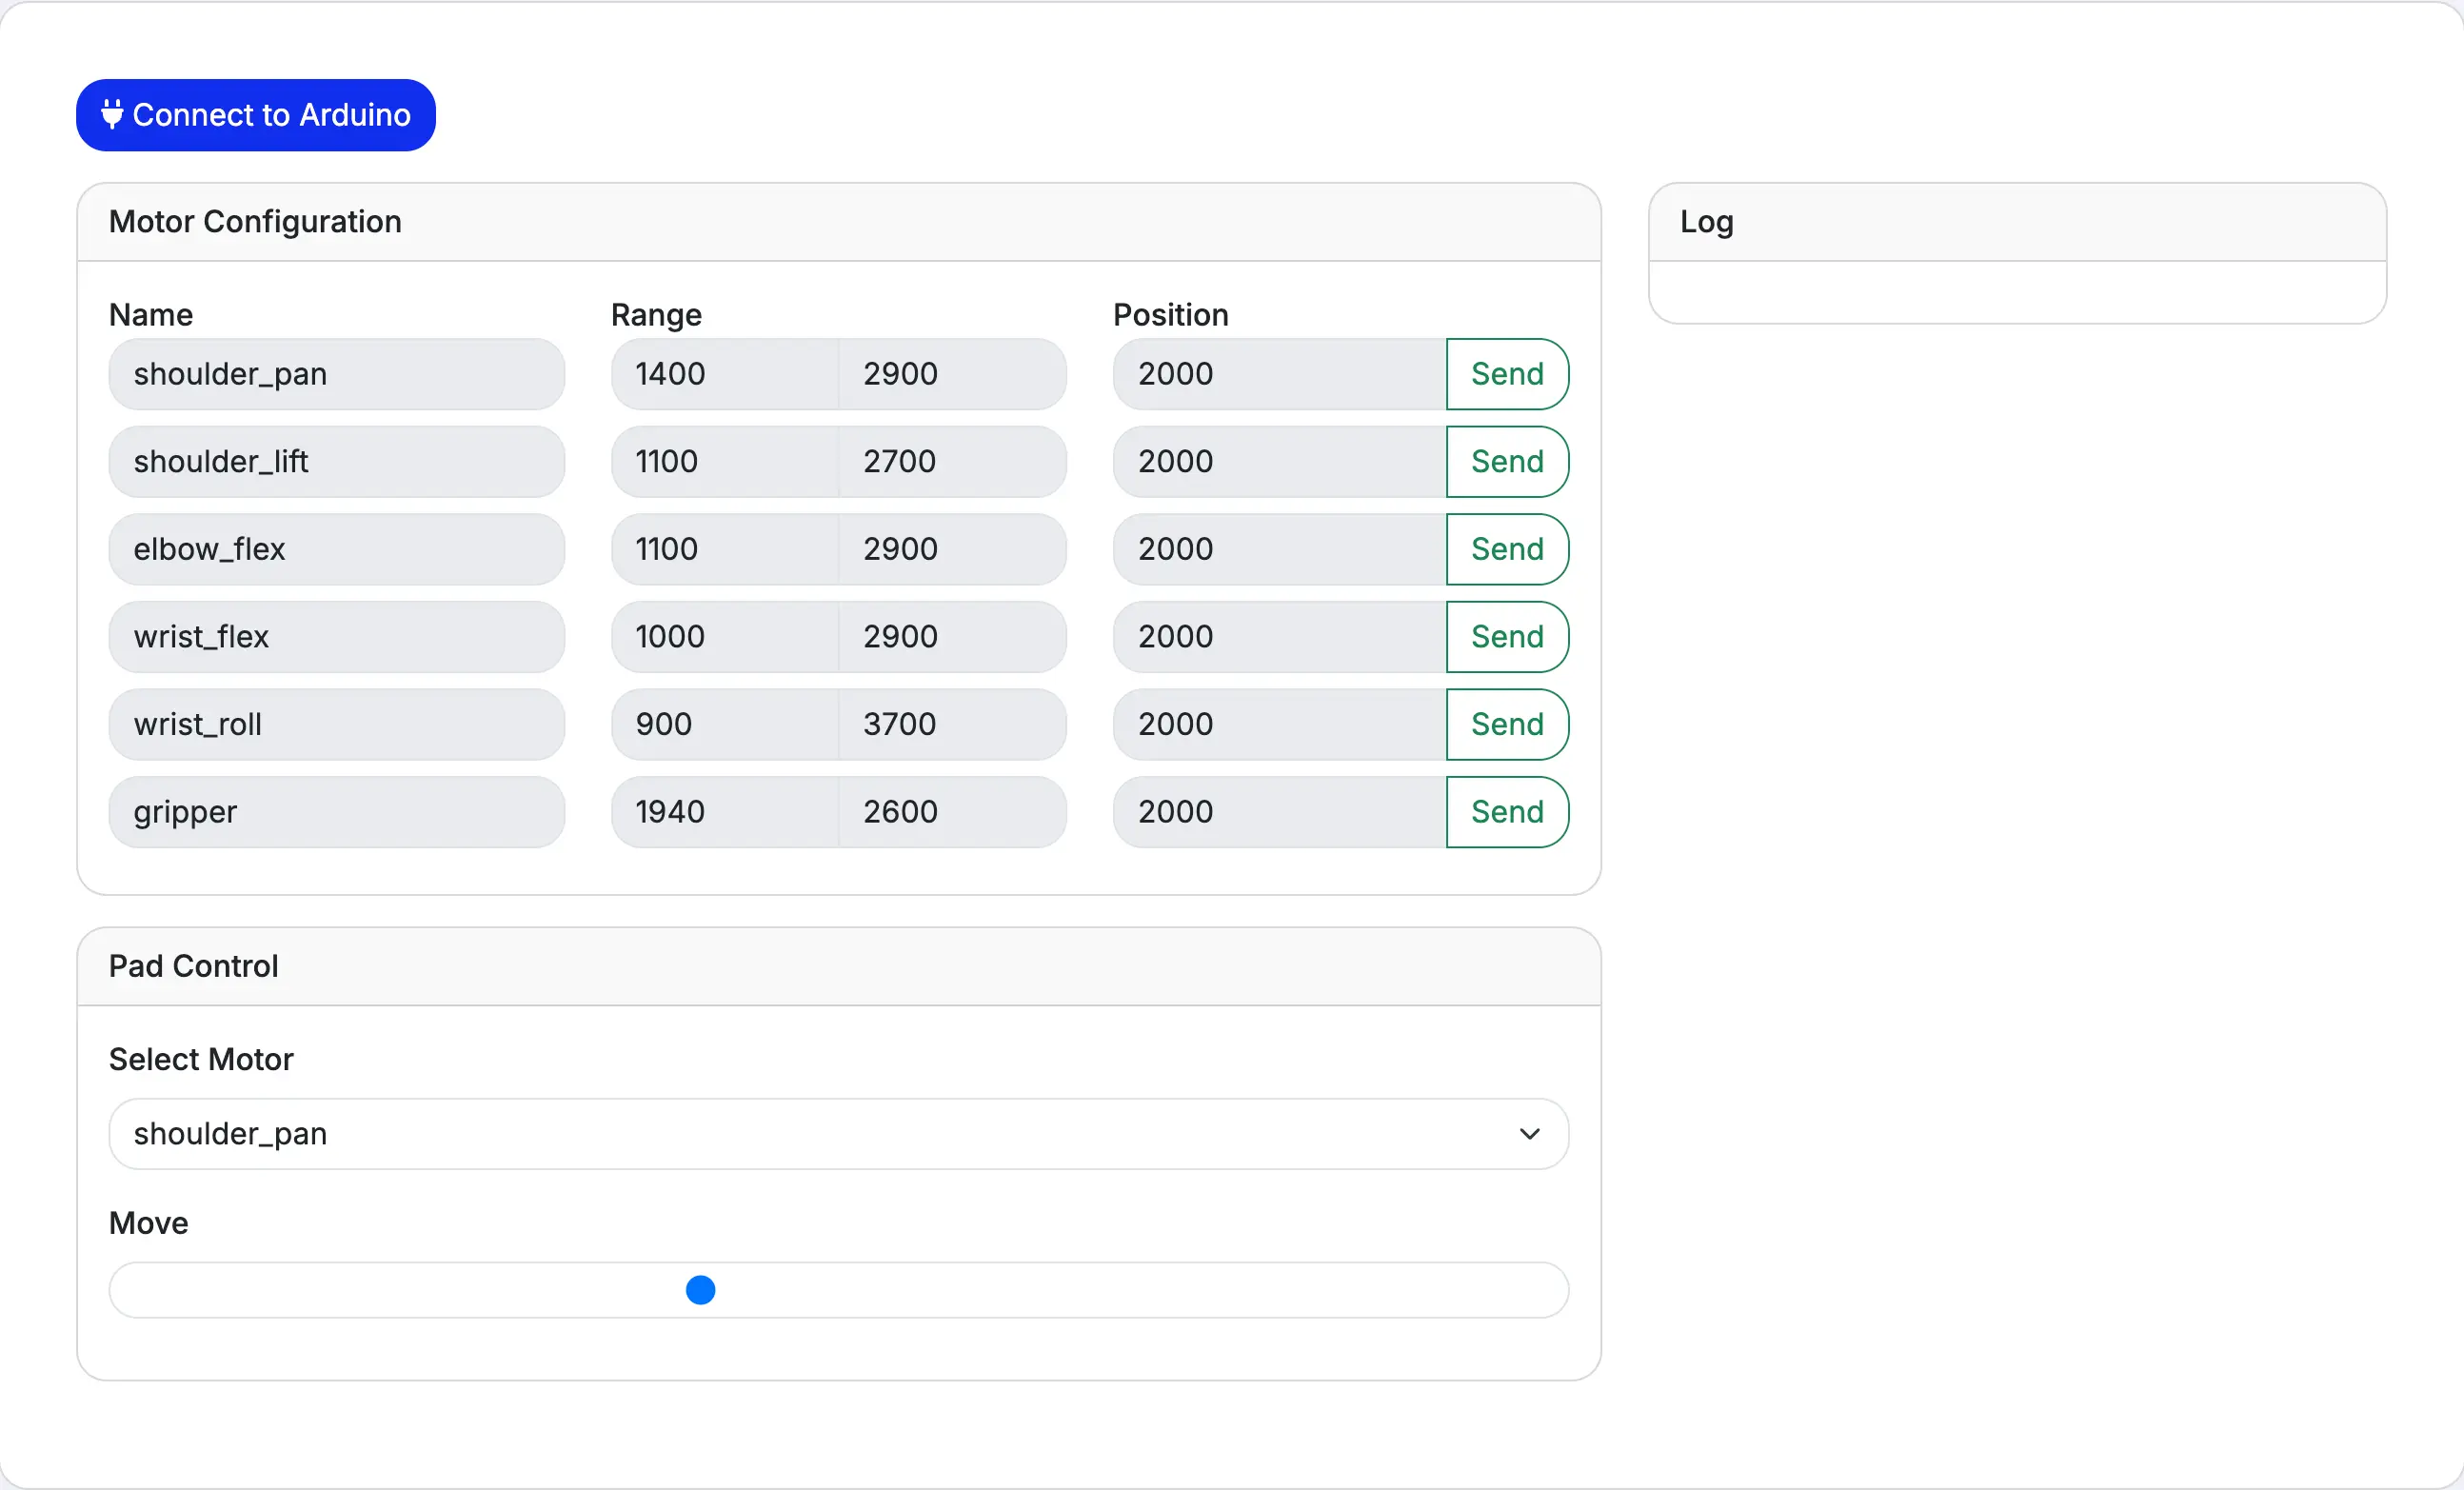
Task: Send position for shoulder_pan motor
Action: click(x=1506, y=374)
